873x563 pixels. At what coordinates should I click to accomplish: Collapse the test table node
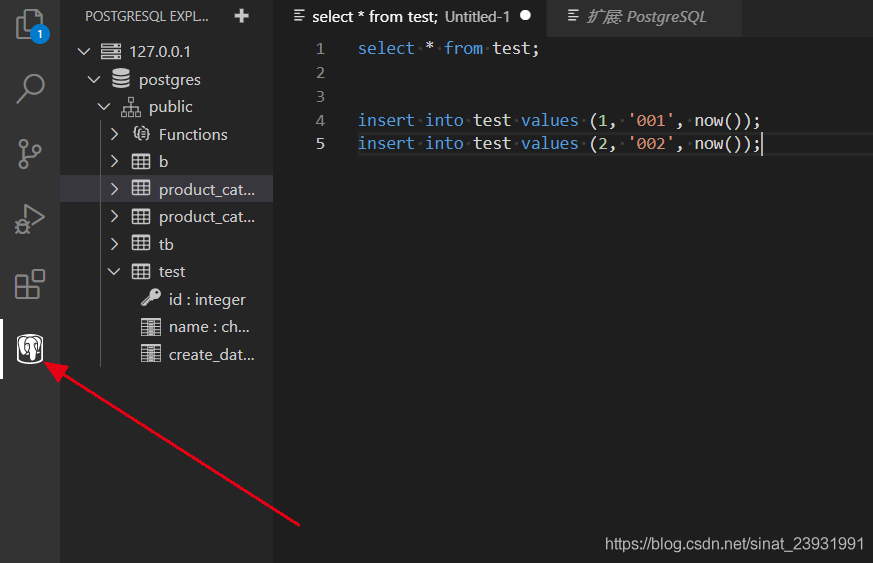114,271
